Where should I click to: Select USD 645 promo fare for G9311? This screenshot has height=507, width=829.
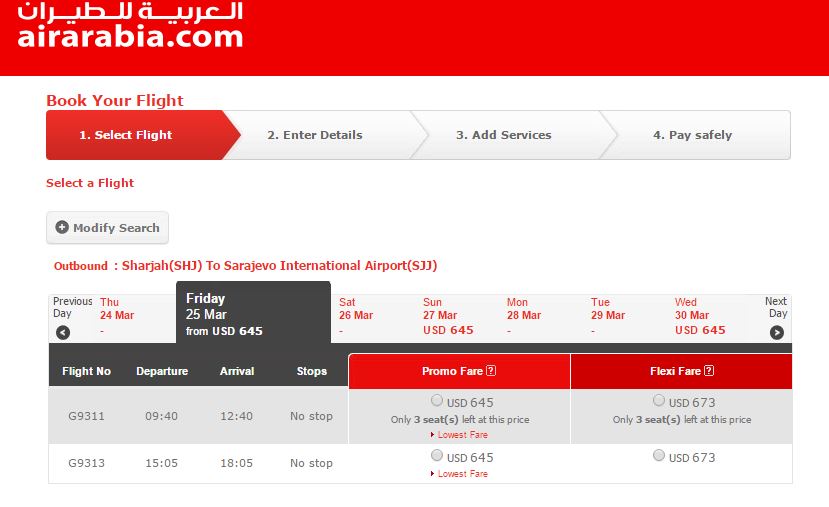point(437,400)
